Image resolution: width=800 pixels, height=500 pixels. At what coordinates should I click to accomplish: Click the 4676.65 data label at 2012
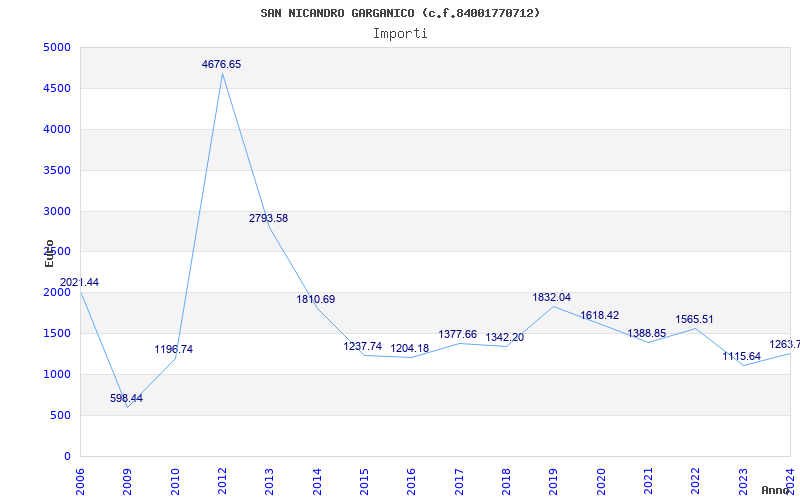221,64
